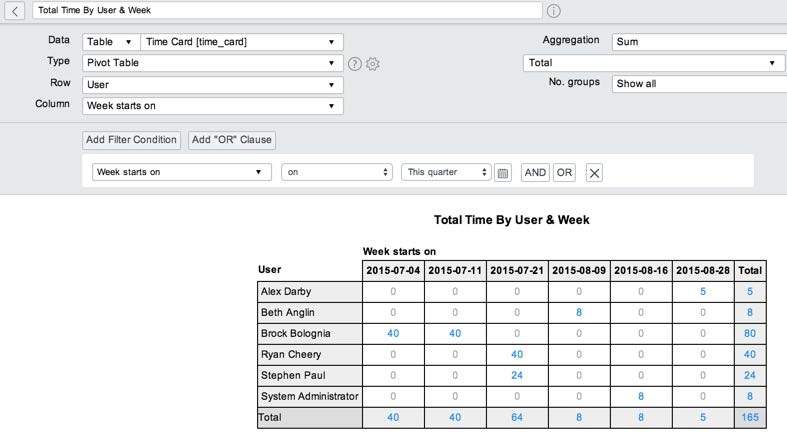Viewport: 787px width, 434px height.
Task: Click Add "OR" Clause button
Action: [x=232, y=140]
